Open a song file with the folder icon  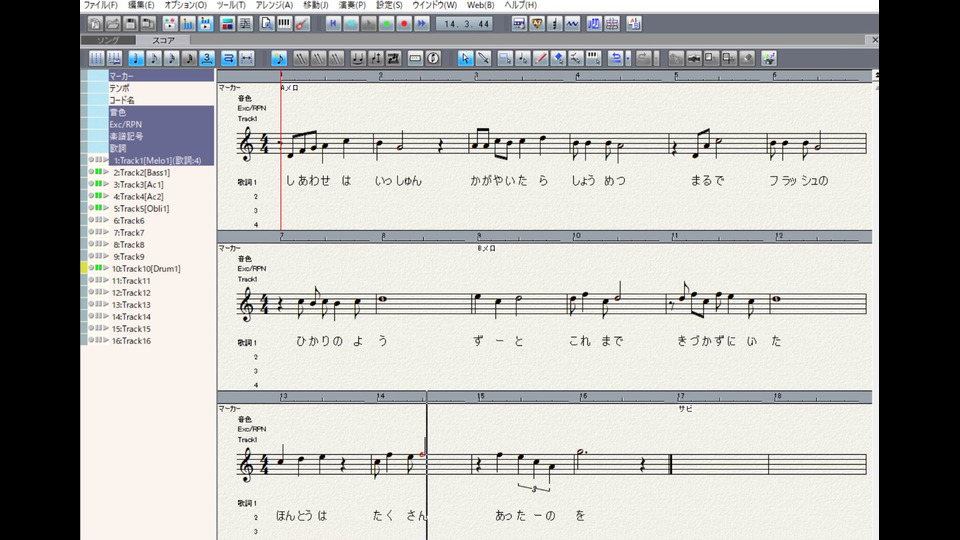pos(113,24)
